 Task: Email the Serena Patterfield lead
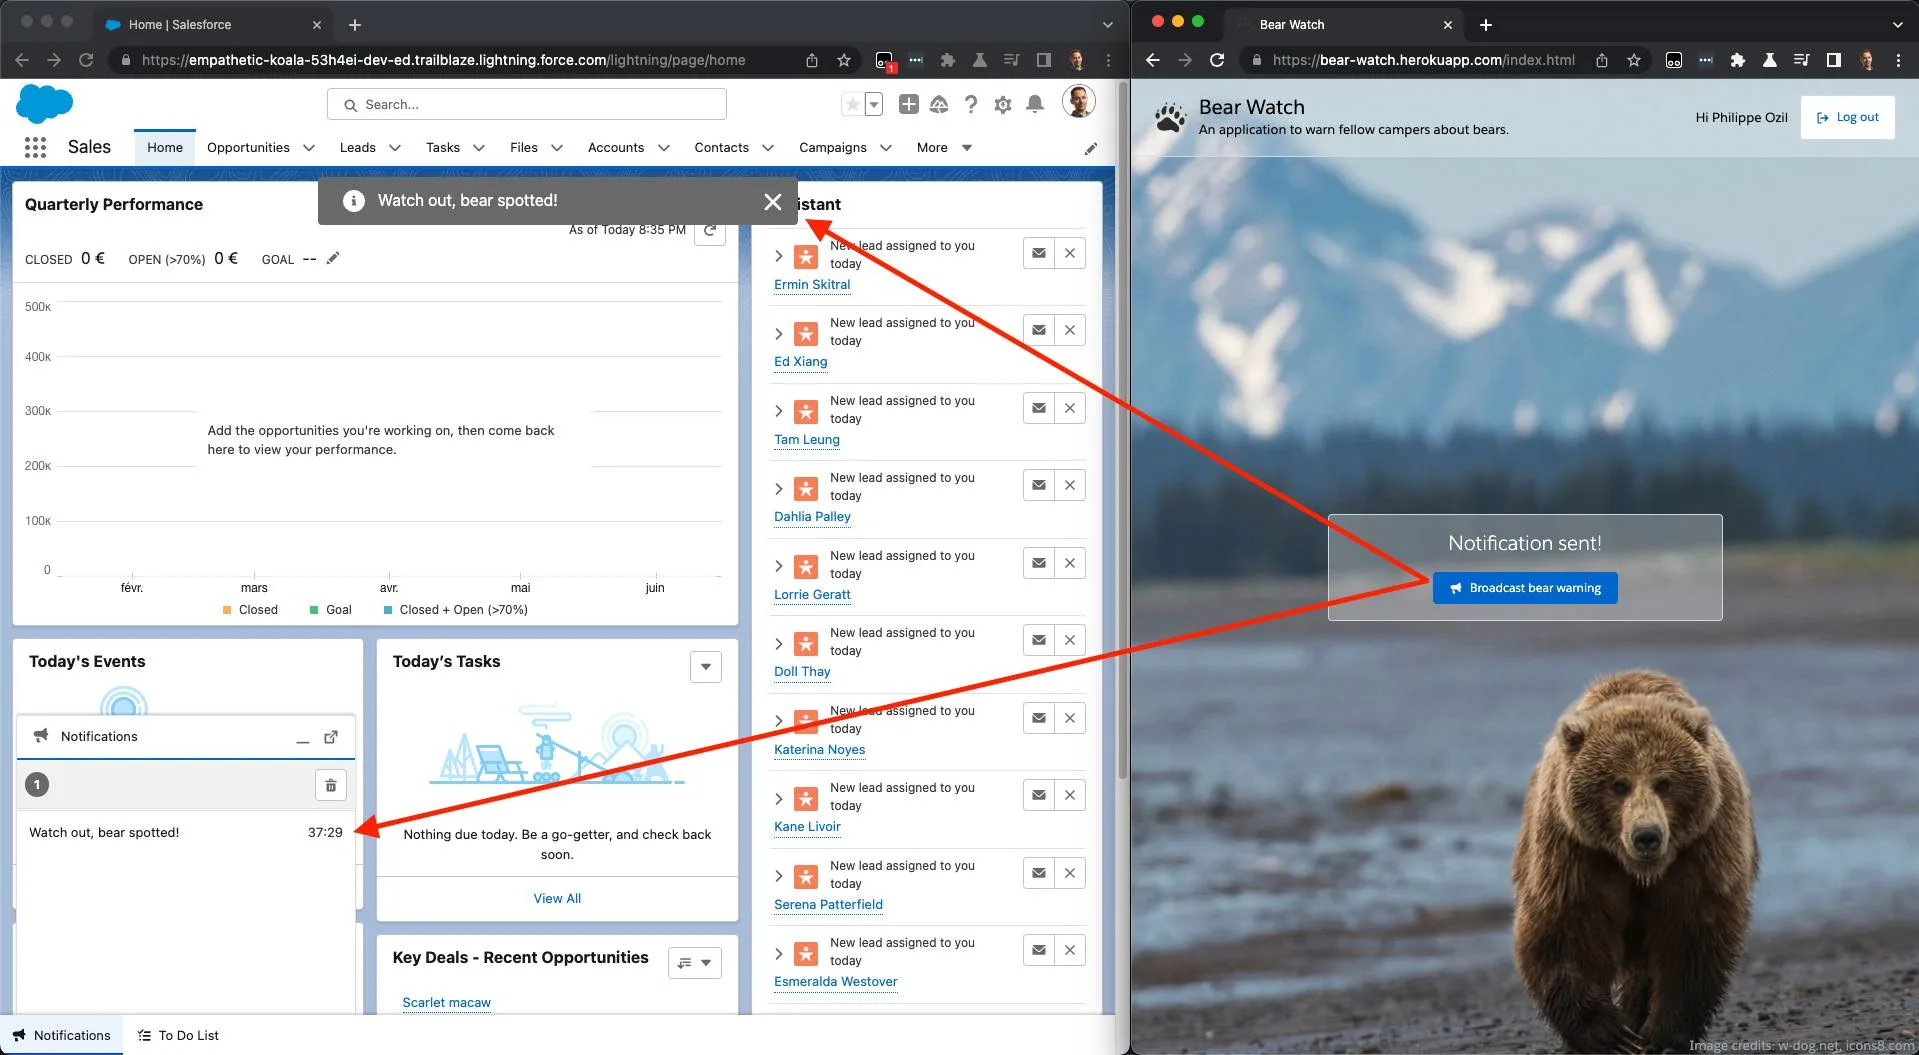(x=1039, y=873)
